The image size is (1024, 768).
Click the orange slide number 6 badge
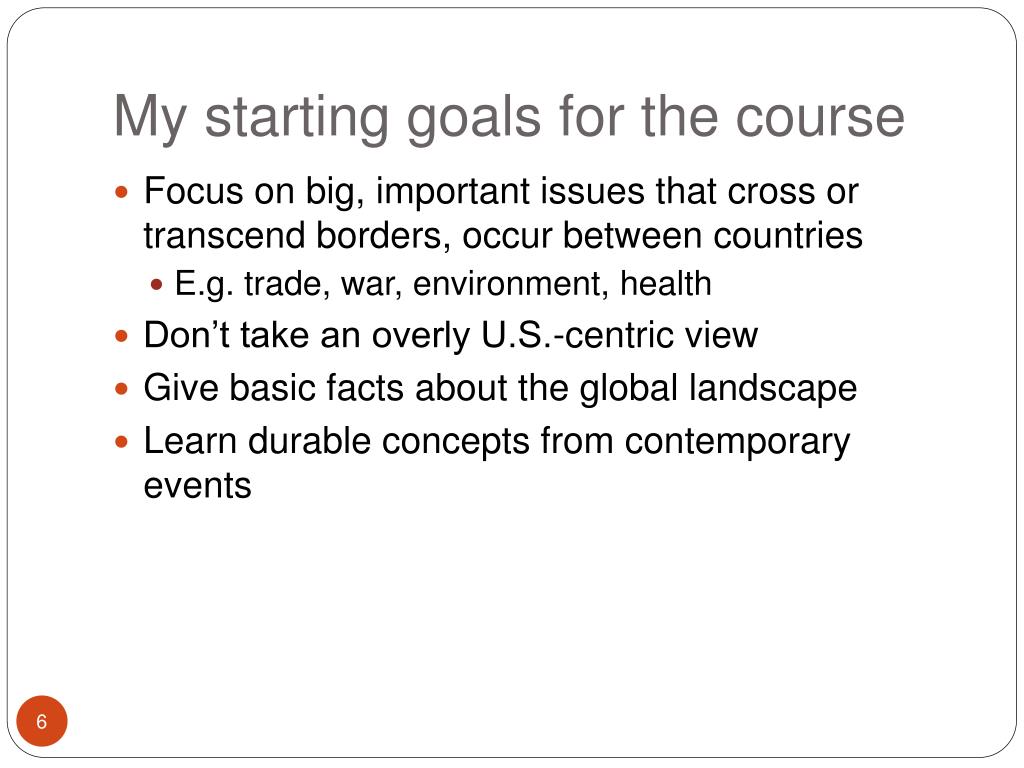pyautogui.click(x=42, y=721)
